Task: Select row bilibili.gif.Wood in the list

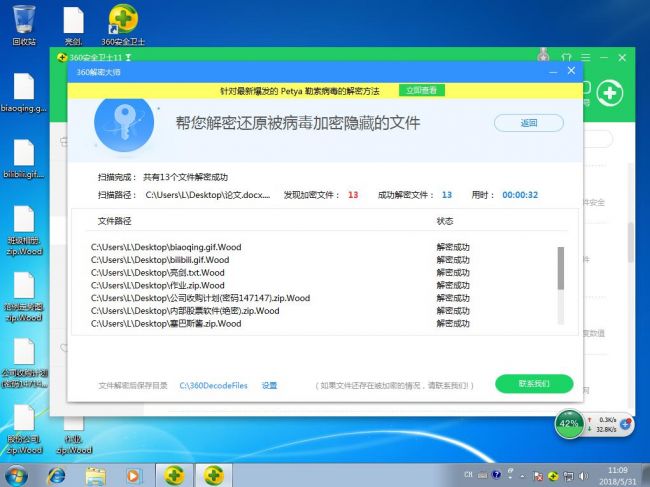Action: [280, 260]
